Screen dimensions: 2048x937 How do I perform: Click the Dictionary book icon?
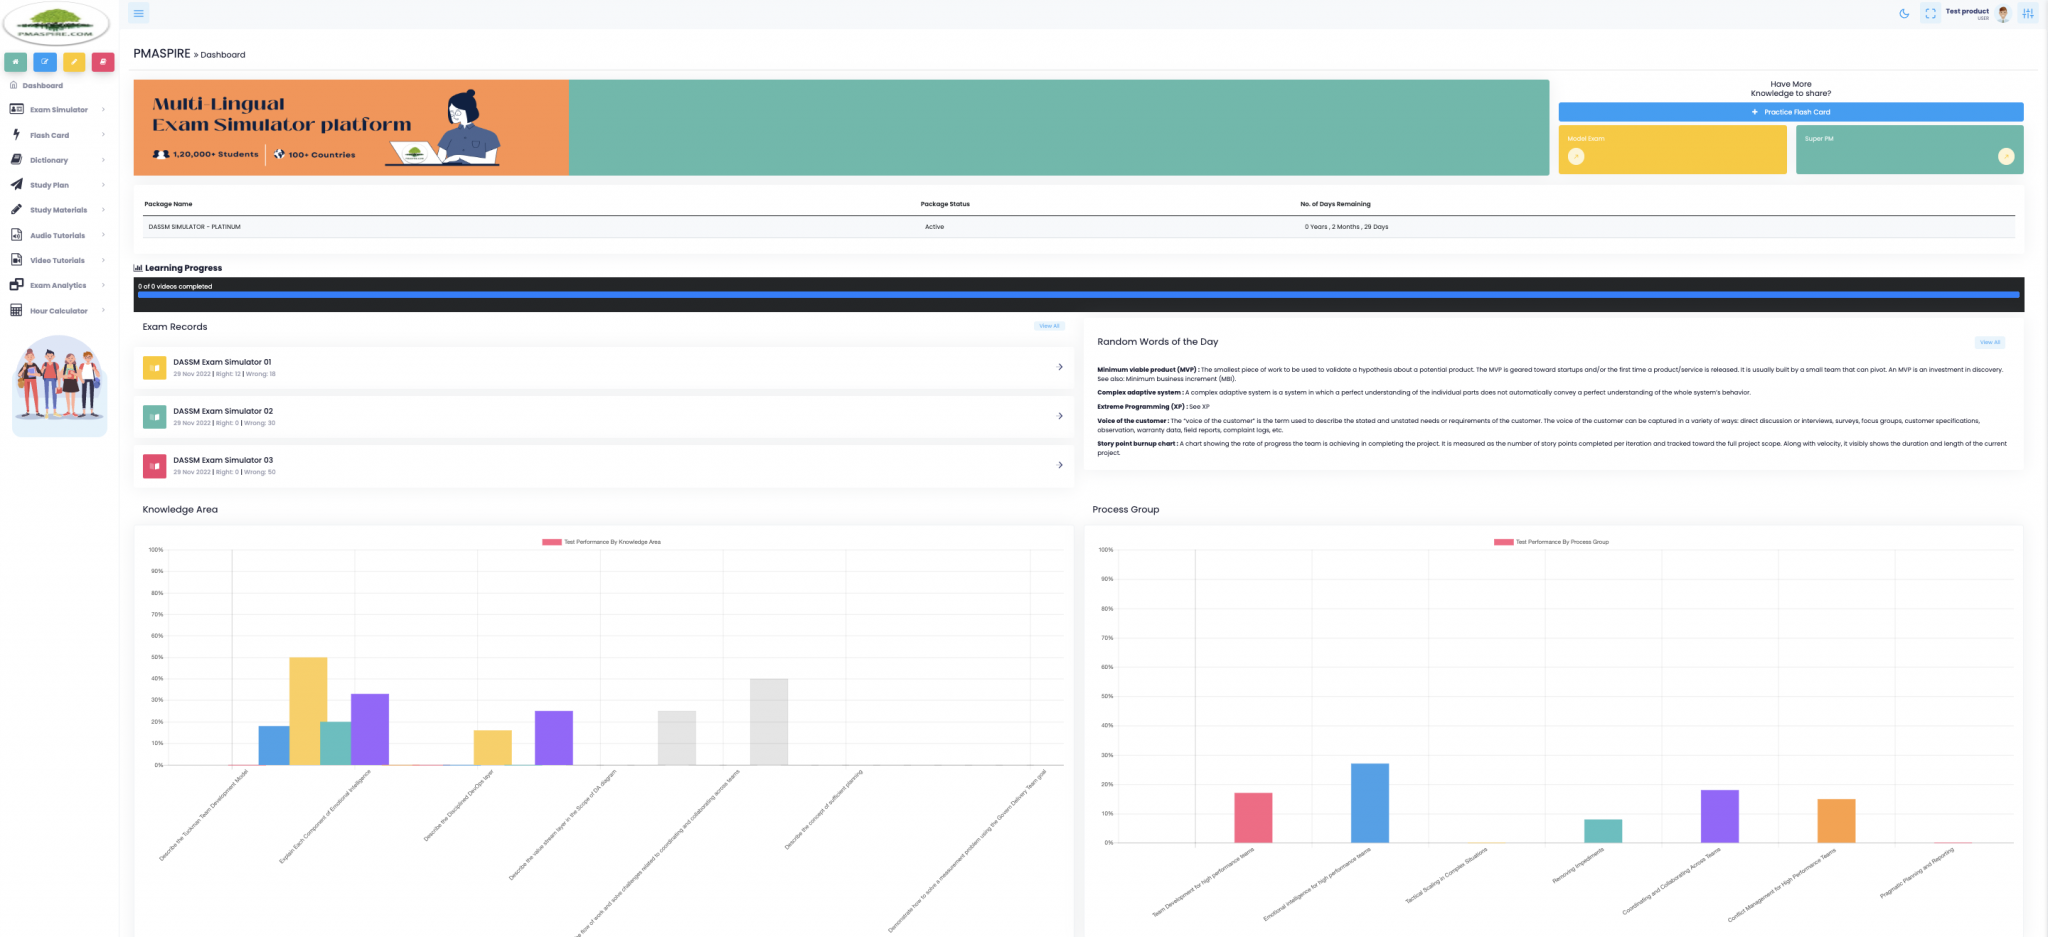16,159
